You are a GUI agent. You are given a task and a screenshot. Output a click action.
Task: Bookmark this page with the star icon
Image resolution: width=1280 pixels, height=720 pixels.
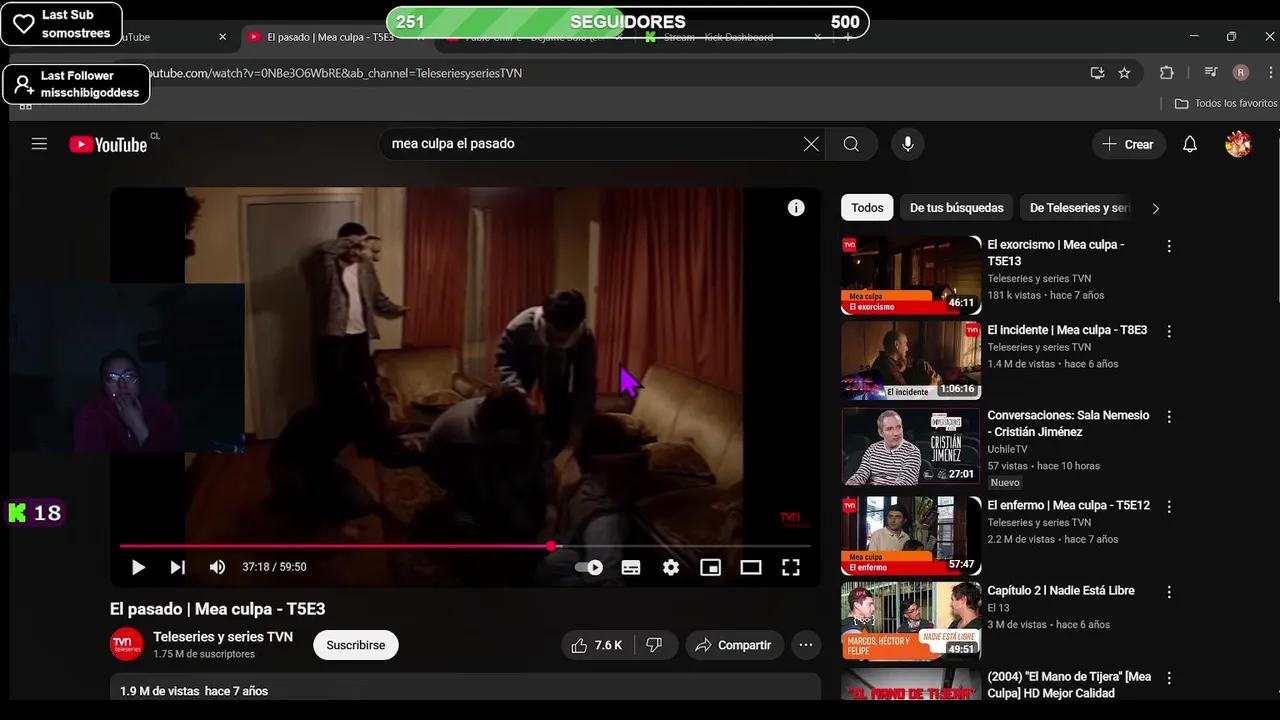point(1124,73)
